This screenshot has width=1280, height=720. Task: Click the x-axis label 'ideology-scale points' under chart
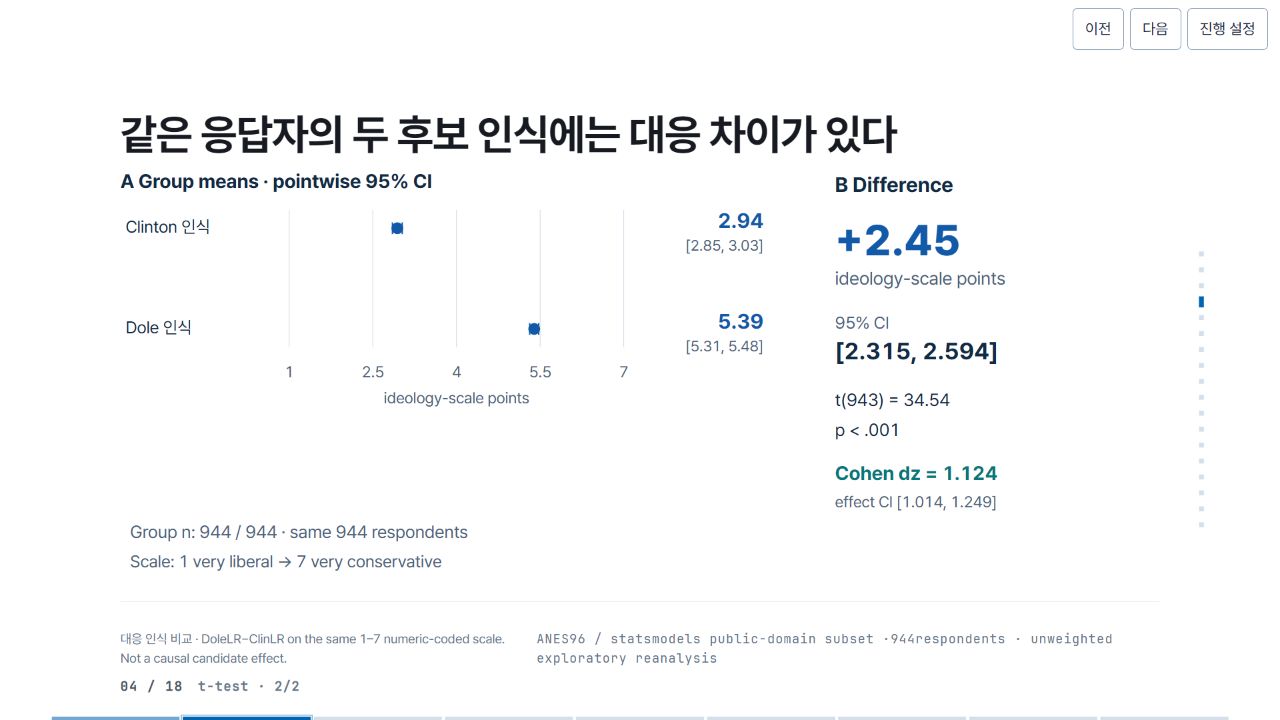pos(456,398)
